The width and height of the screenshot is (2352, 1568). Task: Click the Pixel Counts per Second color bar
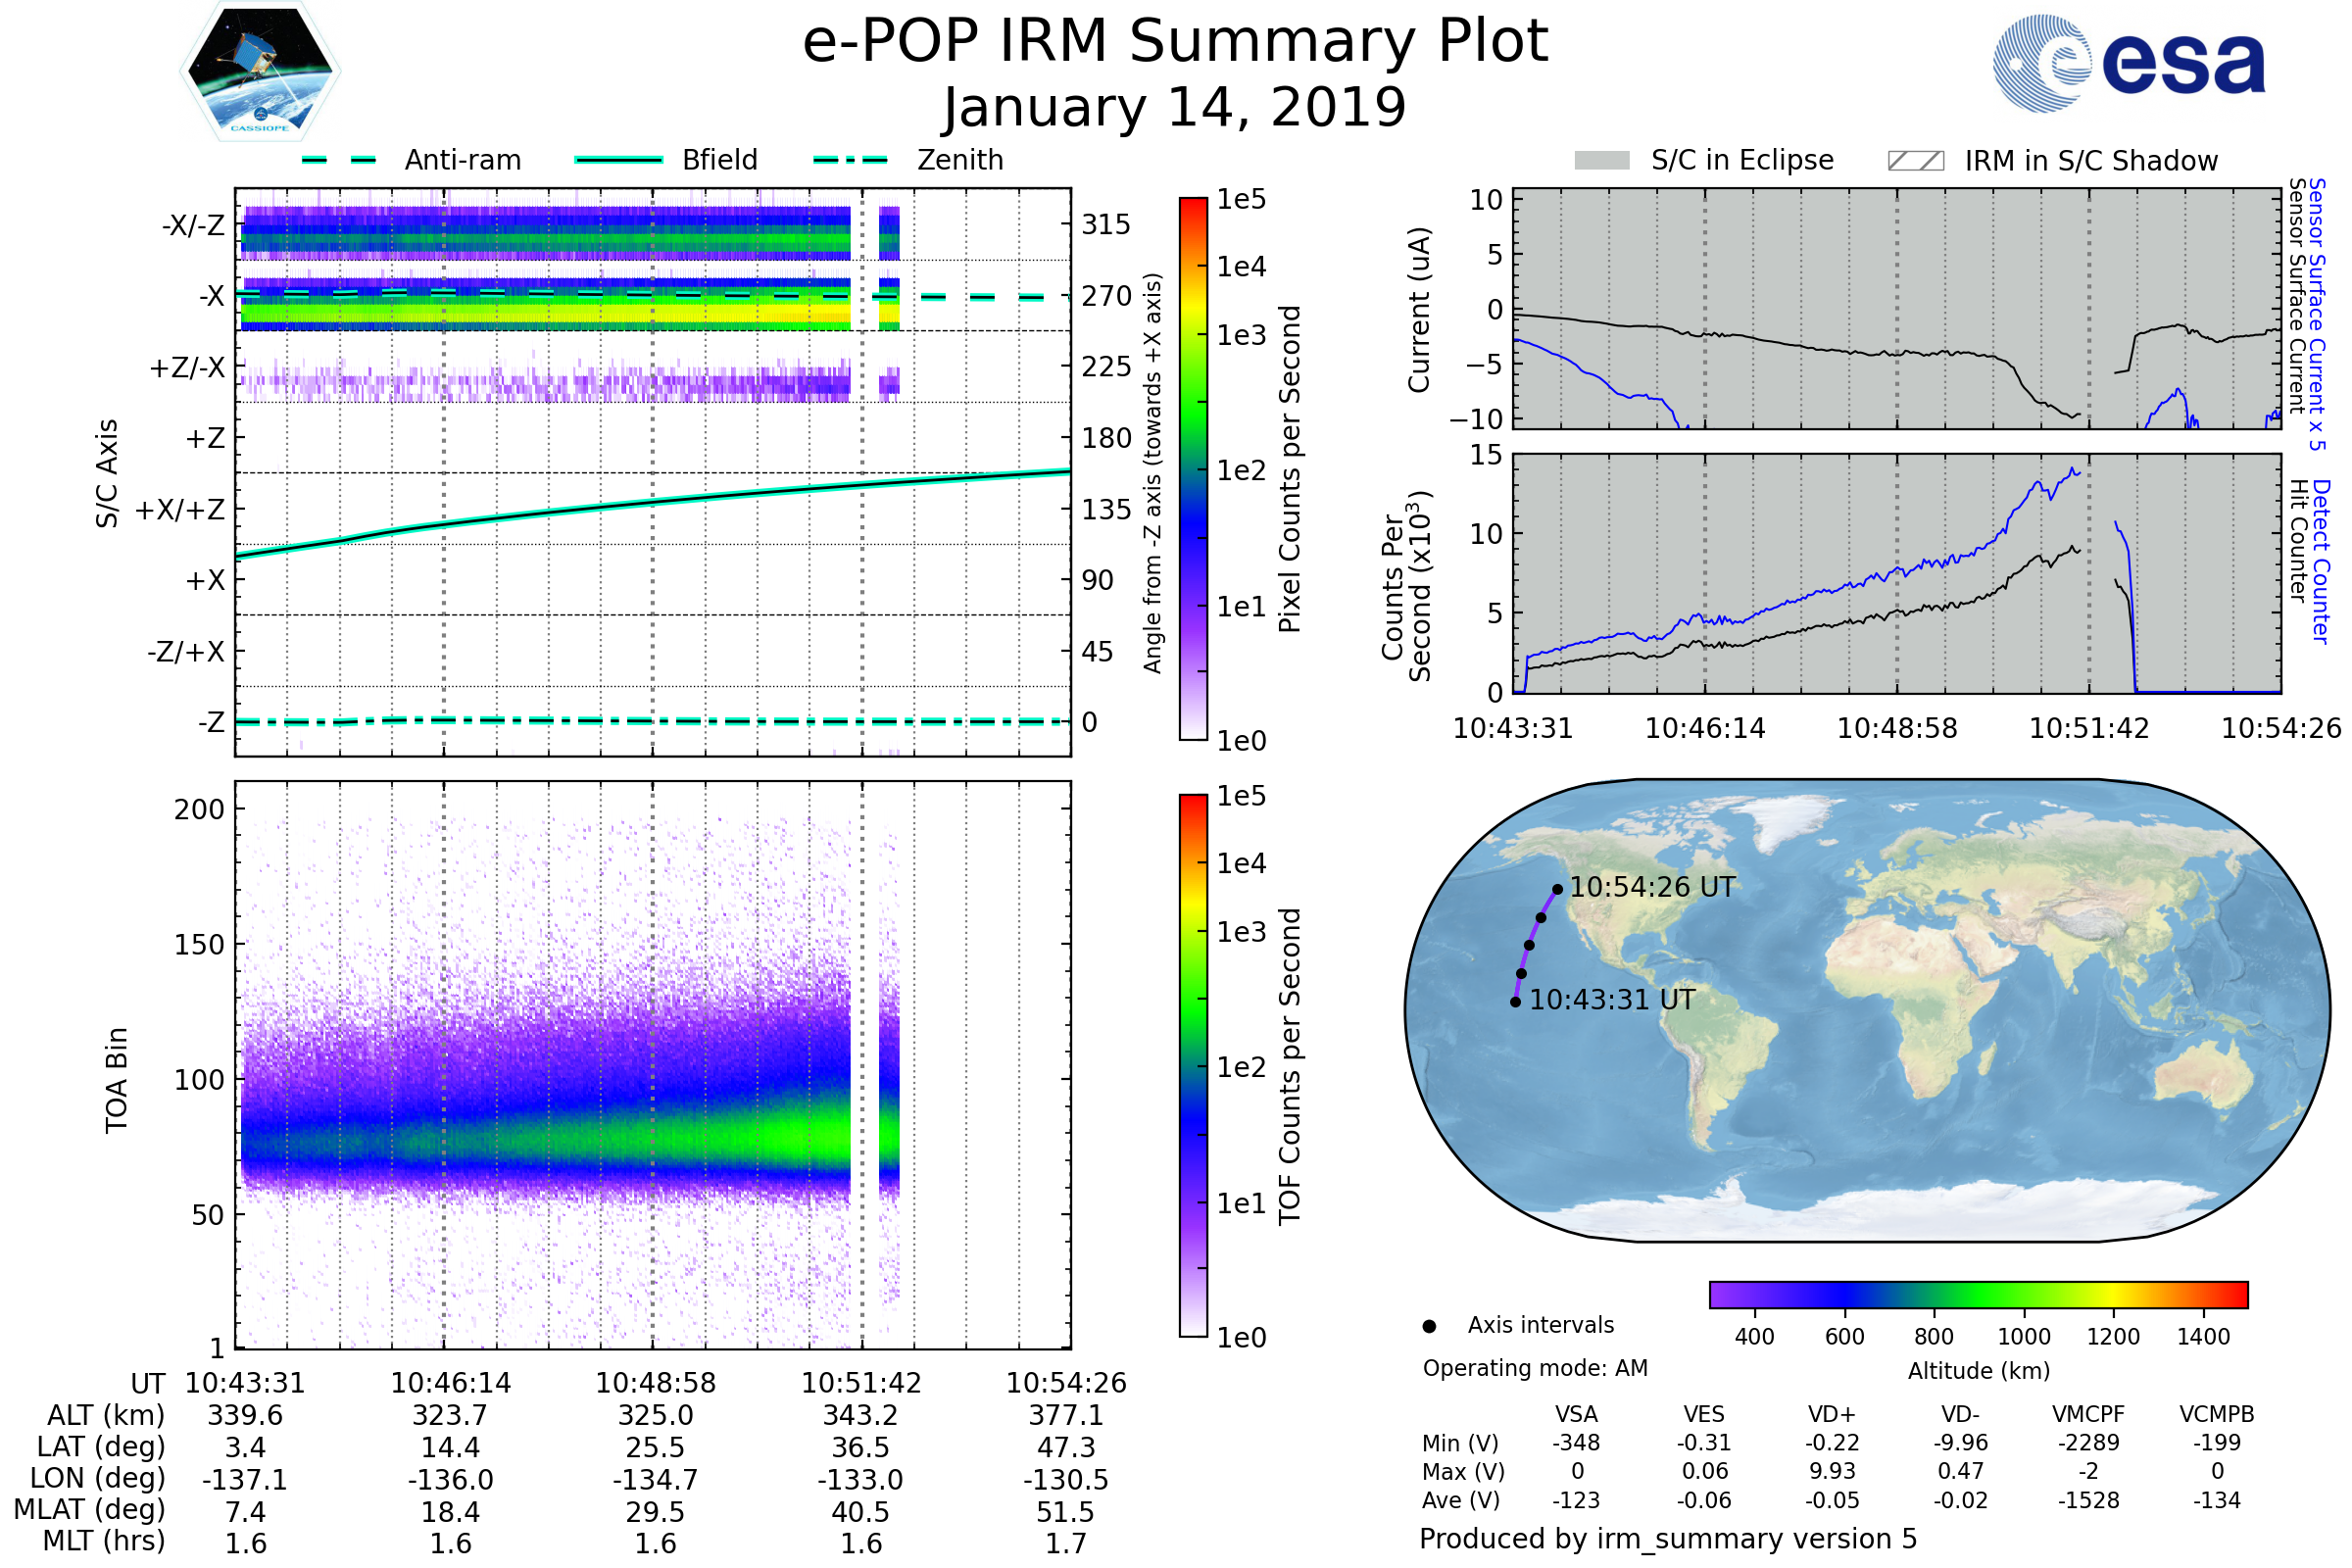point(1193,468)
